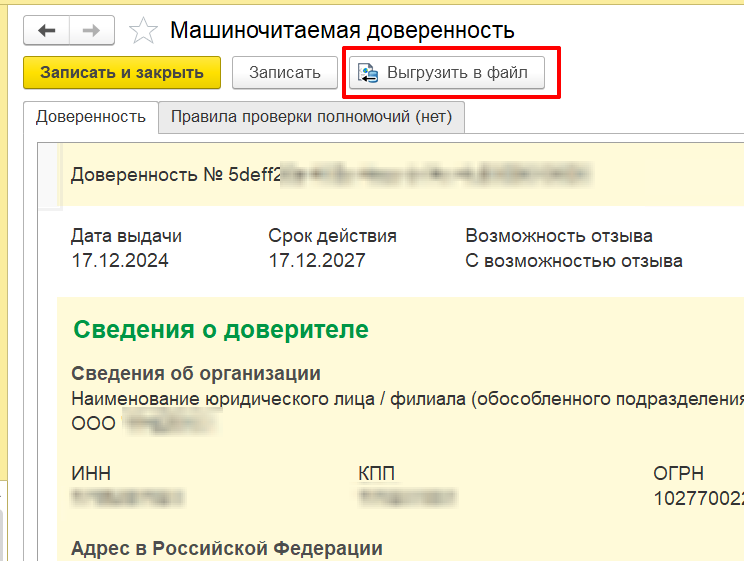Click the 'ОГРН' label
The height and width of the screenshot is (561, 744).
click(x=679, y=473)
